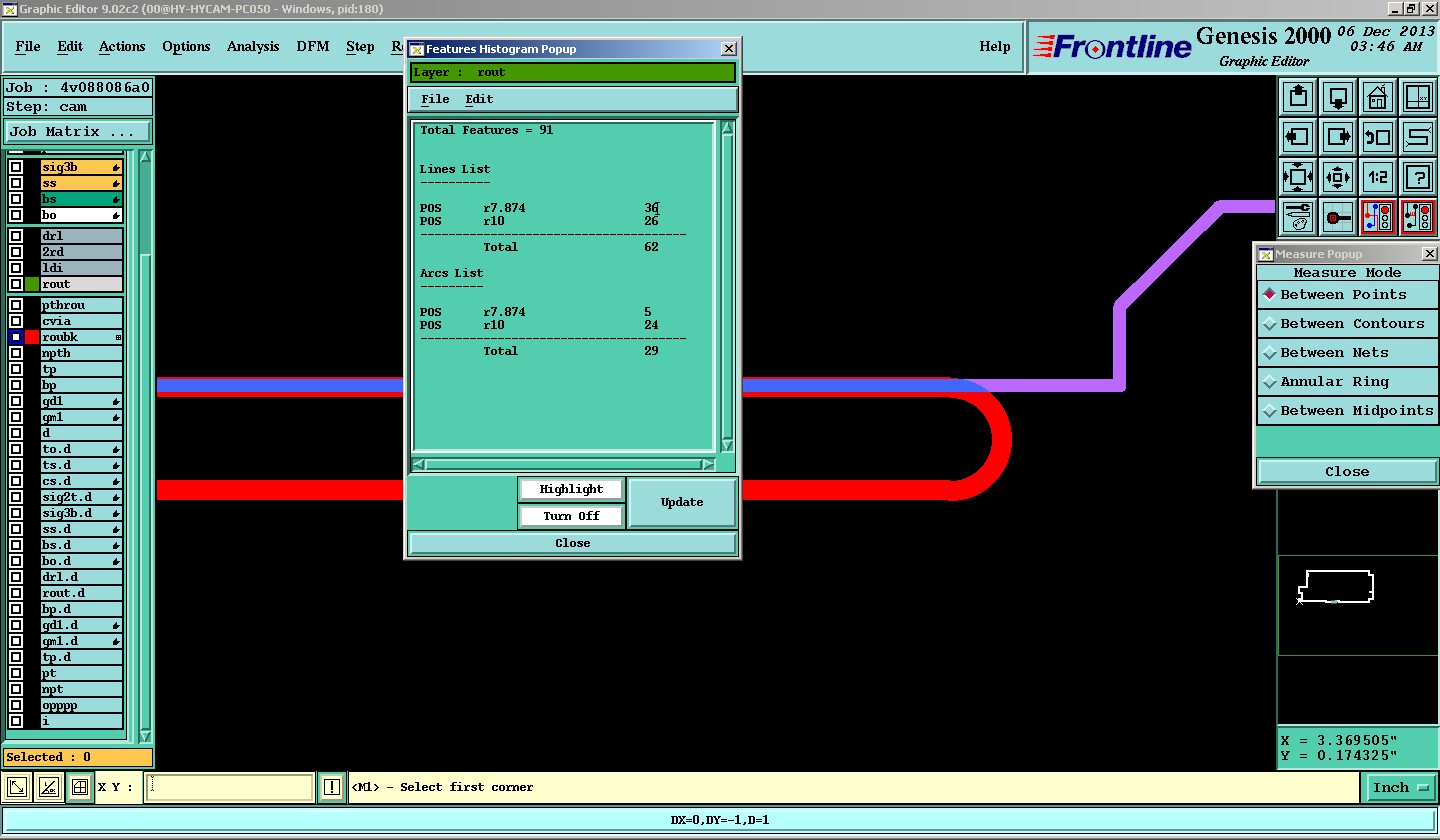Open the File menu in main window
The image size is (1440, 840).
tap(28, 47)
